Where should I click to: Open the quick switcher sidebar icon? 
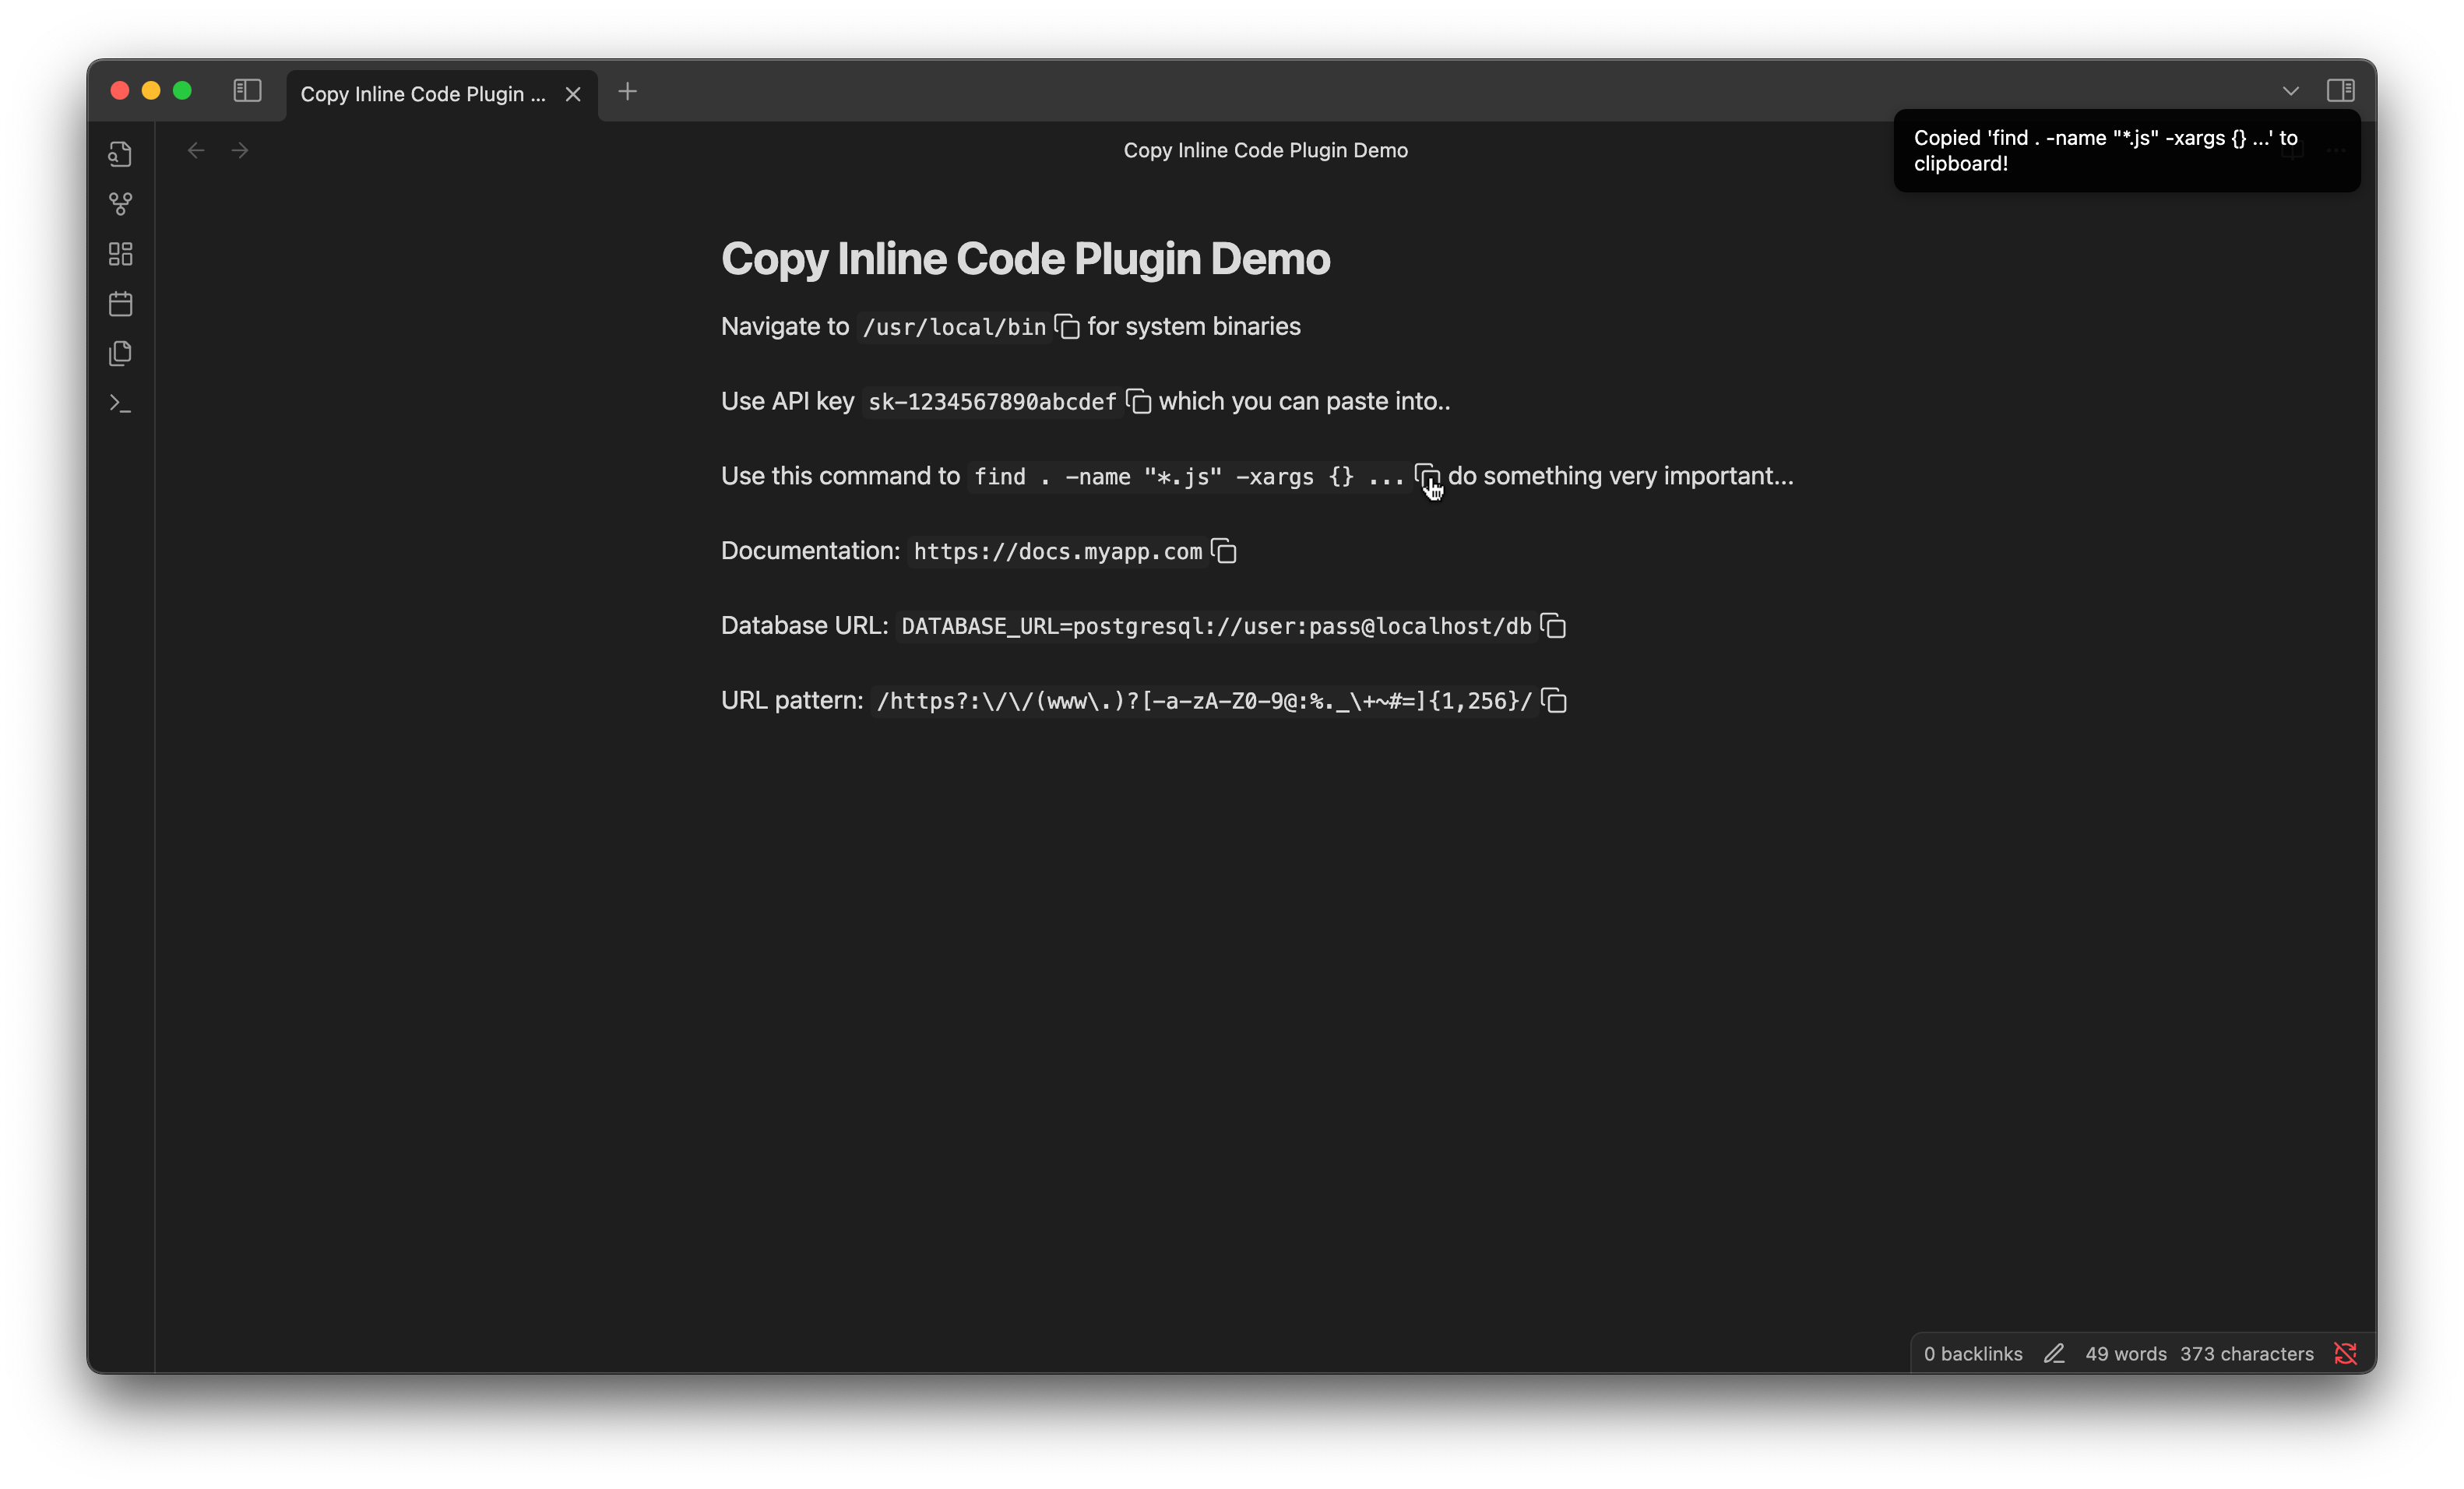point(120,154)
